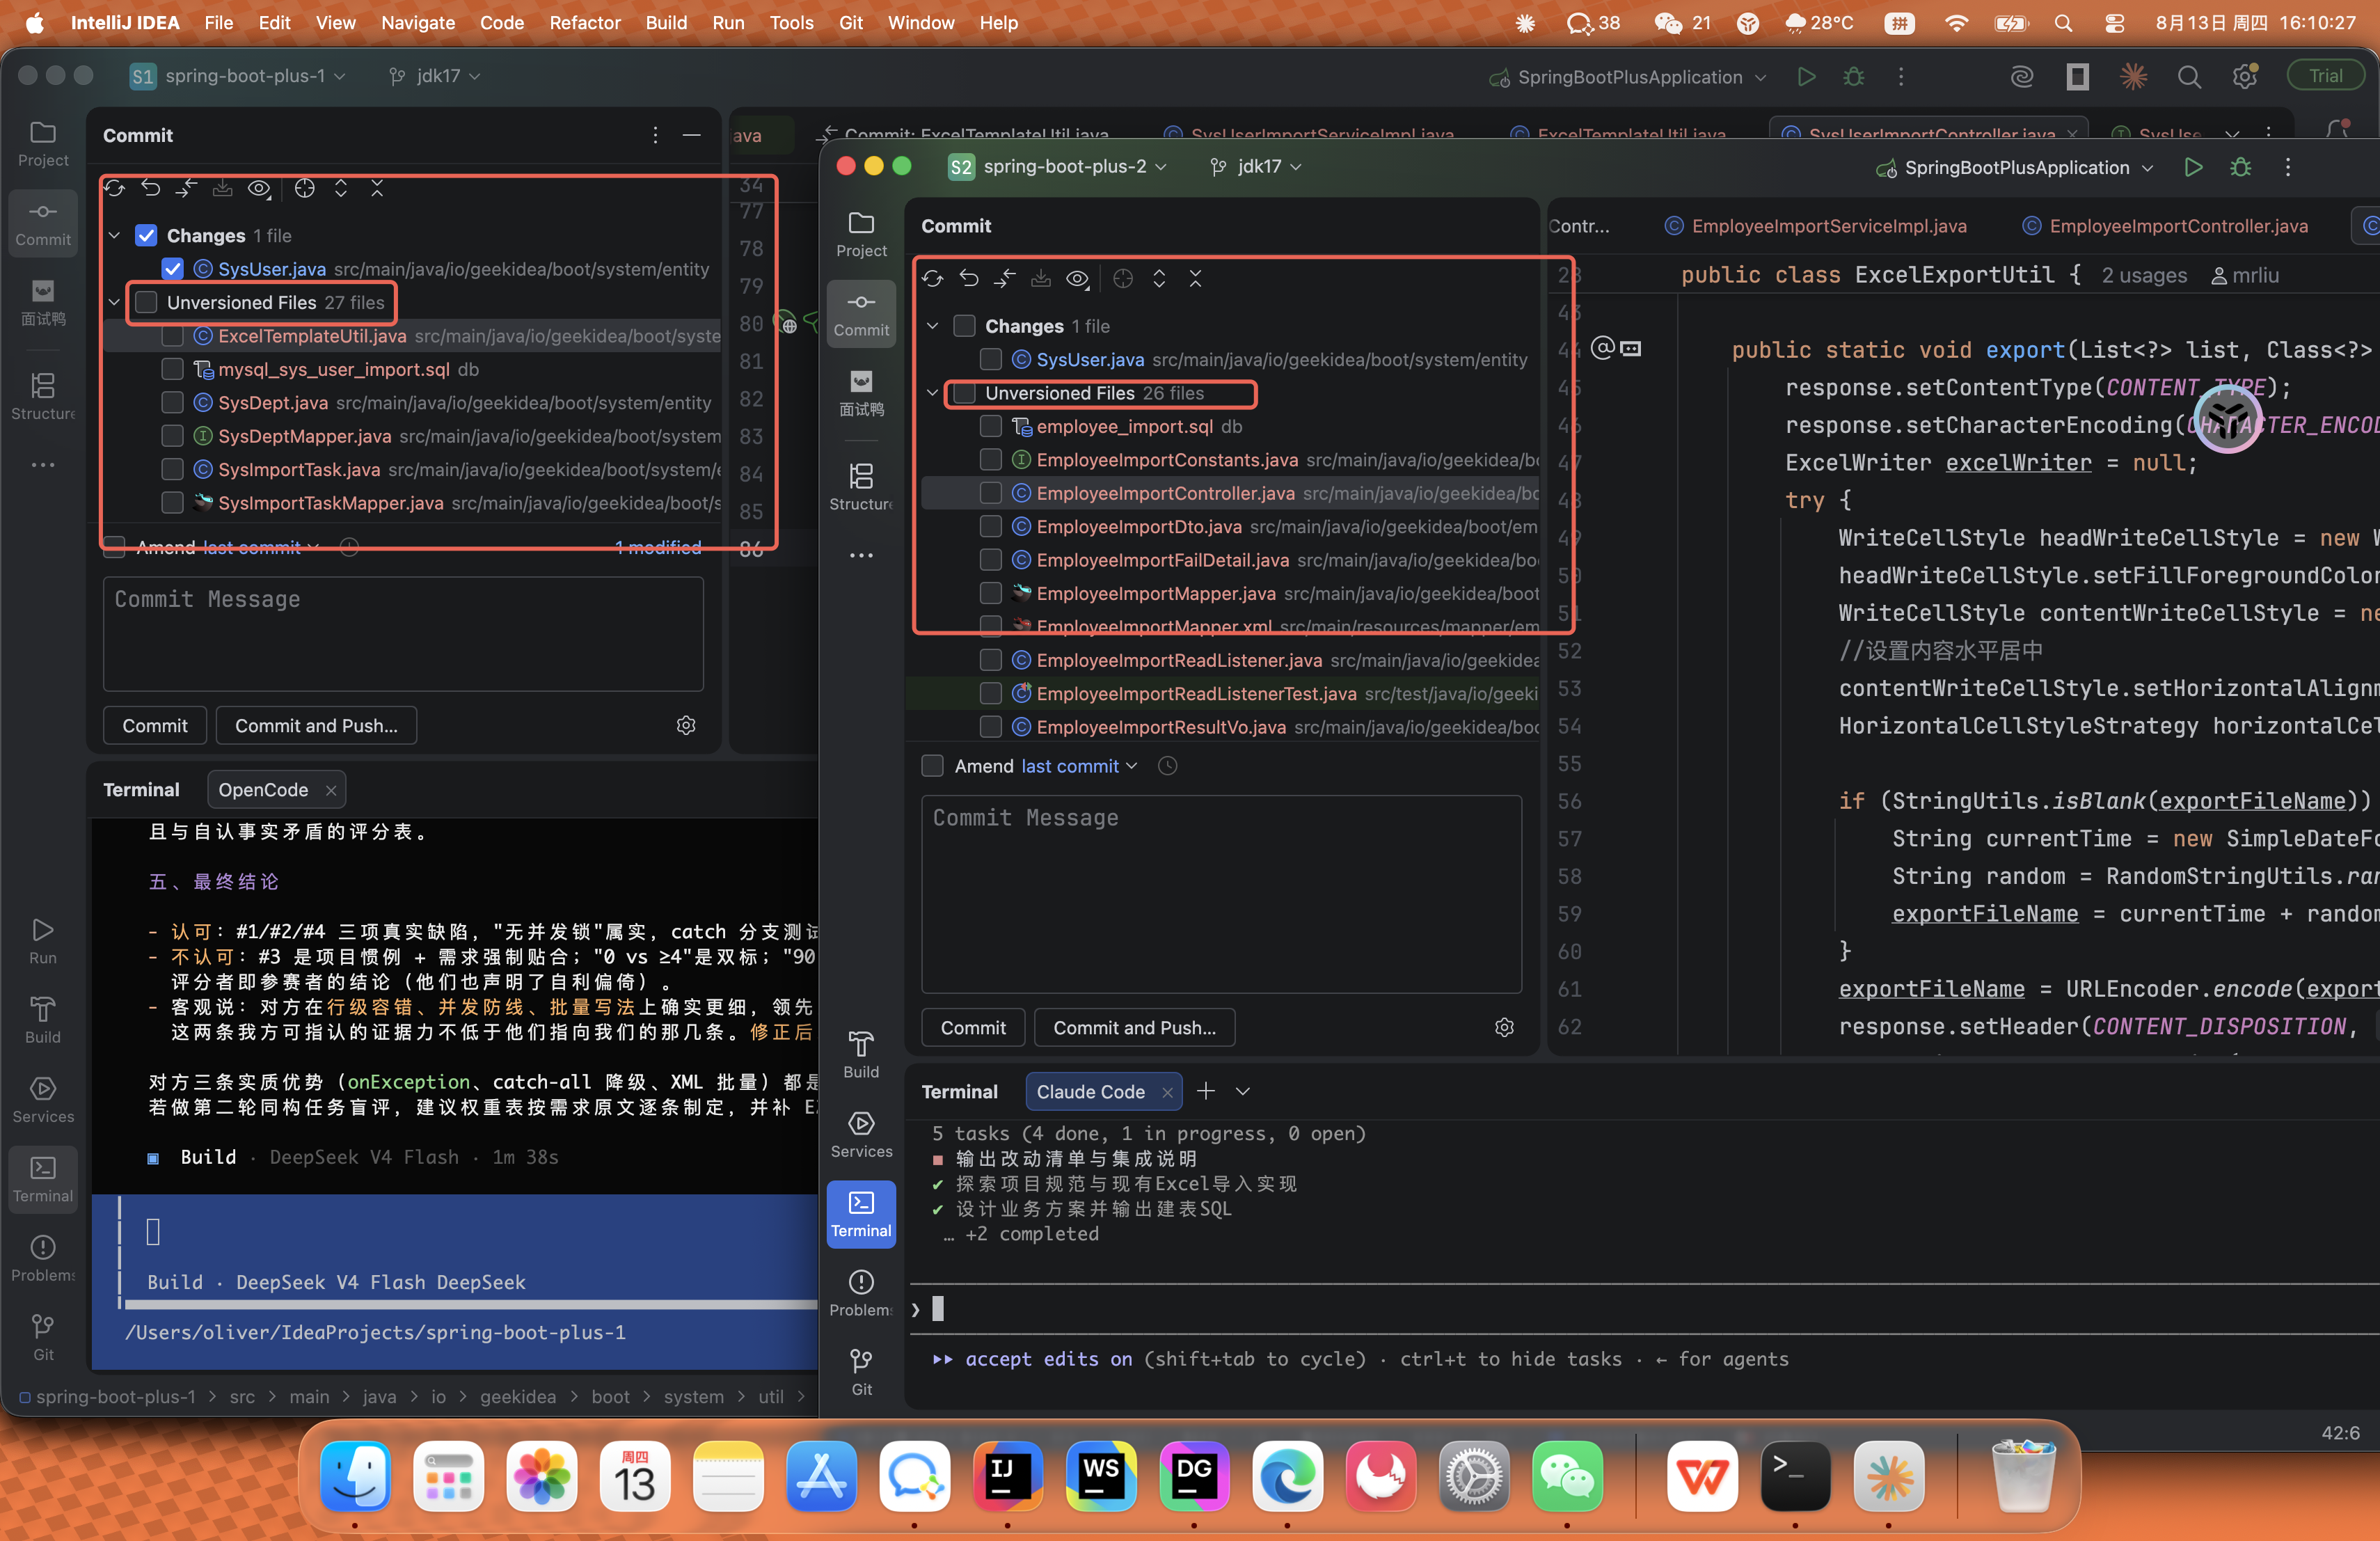Add new terminal tab in spring-boot-plus-2
This screenshot has height=1541, width=2380.
(1206, 1091)
